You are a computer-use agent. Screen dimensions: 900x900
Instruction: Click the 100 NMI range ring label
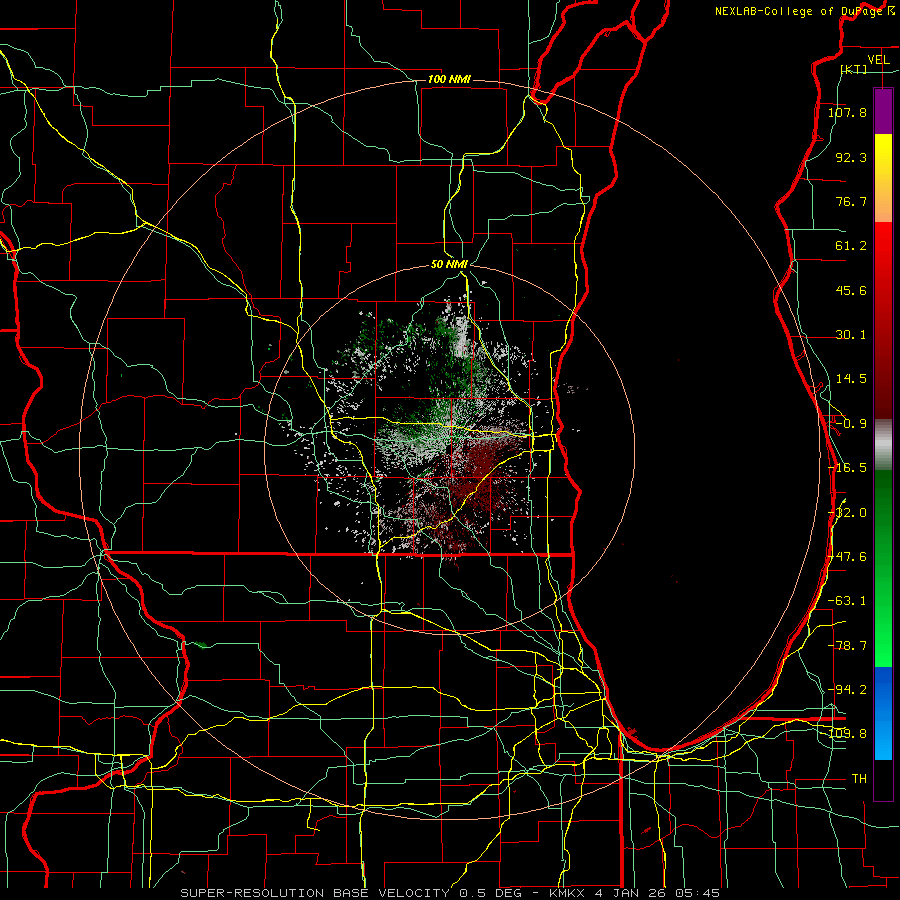(x=449, y=79)
